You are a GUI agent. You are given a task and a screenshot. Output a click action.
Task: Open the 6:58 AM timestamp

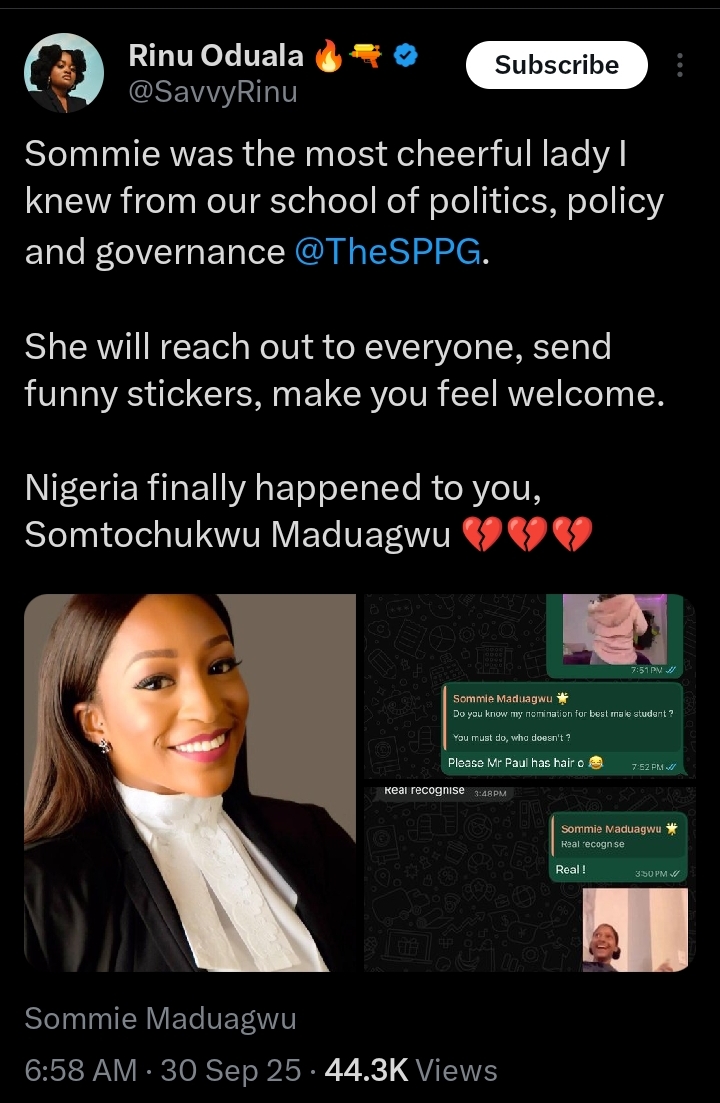[x=80, y=1070]
